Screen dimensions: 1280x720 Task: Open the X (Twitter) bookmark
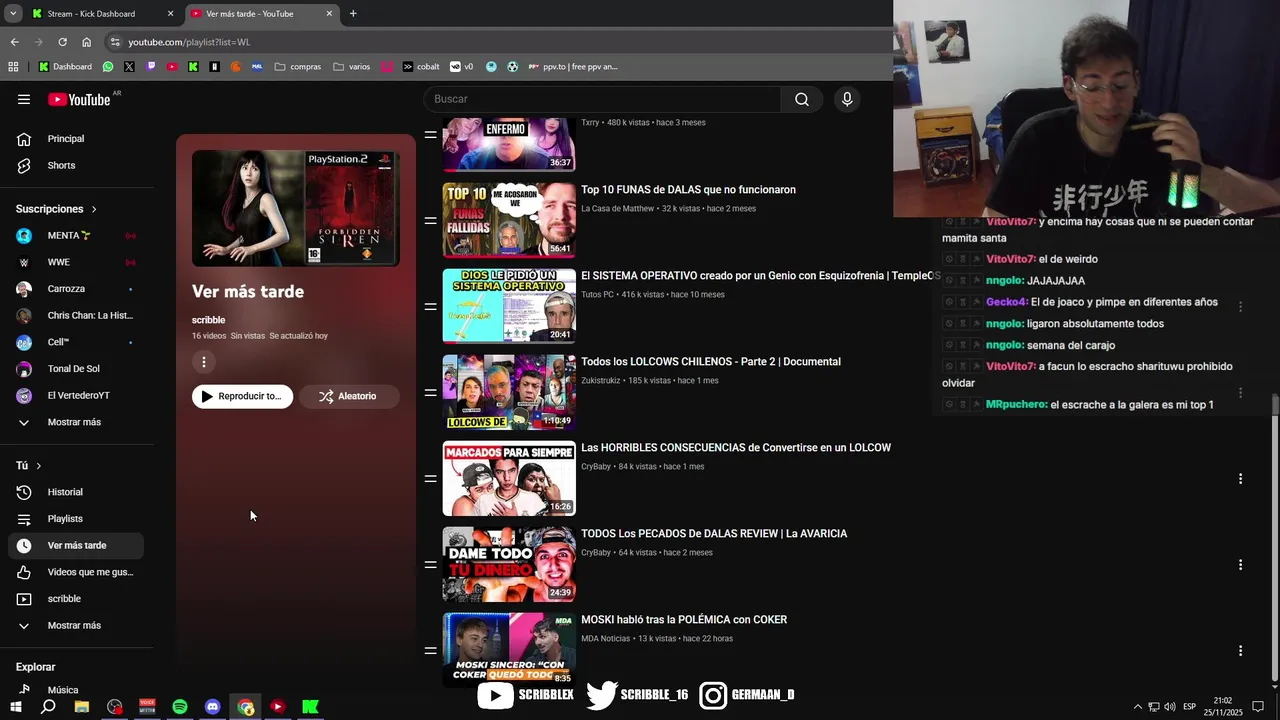pyautogui.click(x=129, y=67)
